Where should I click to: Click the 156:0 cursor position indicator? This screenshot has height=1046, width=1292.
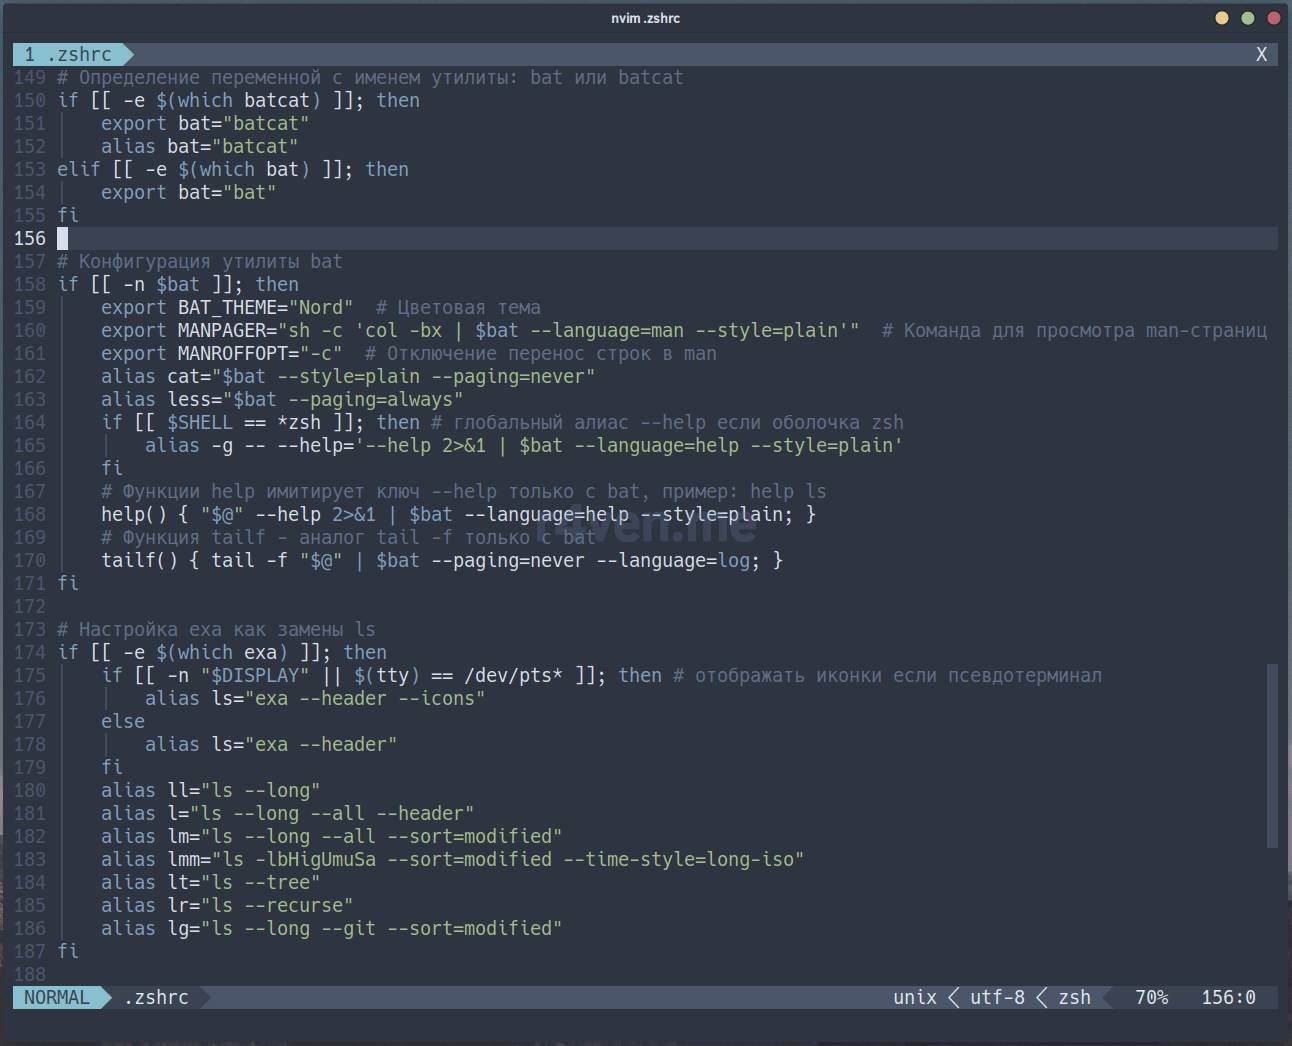tap(1228, 997)
